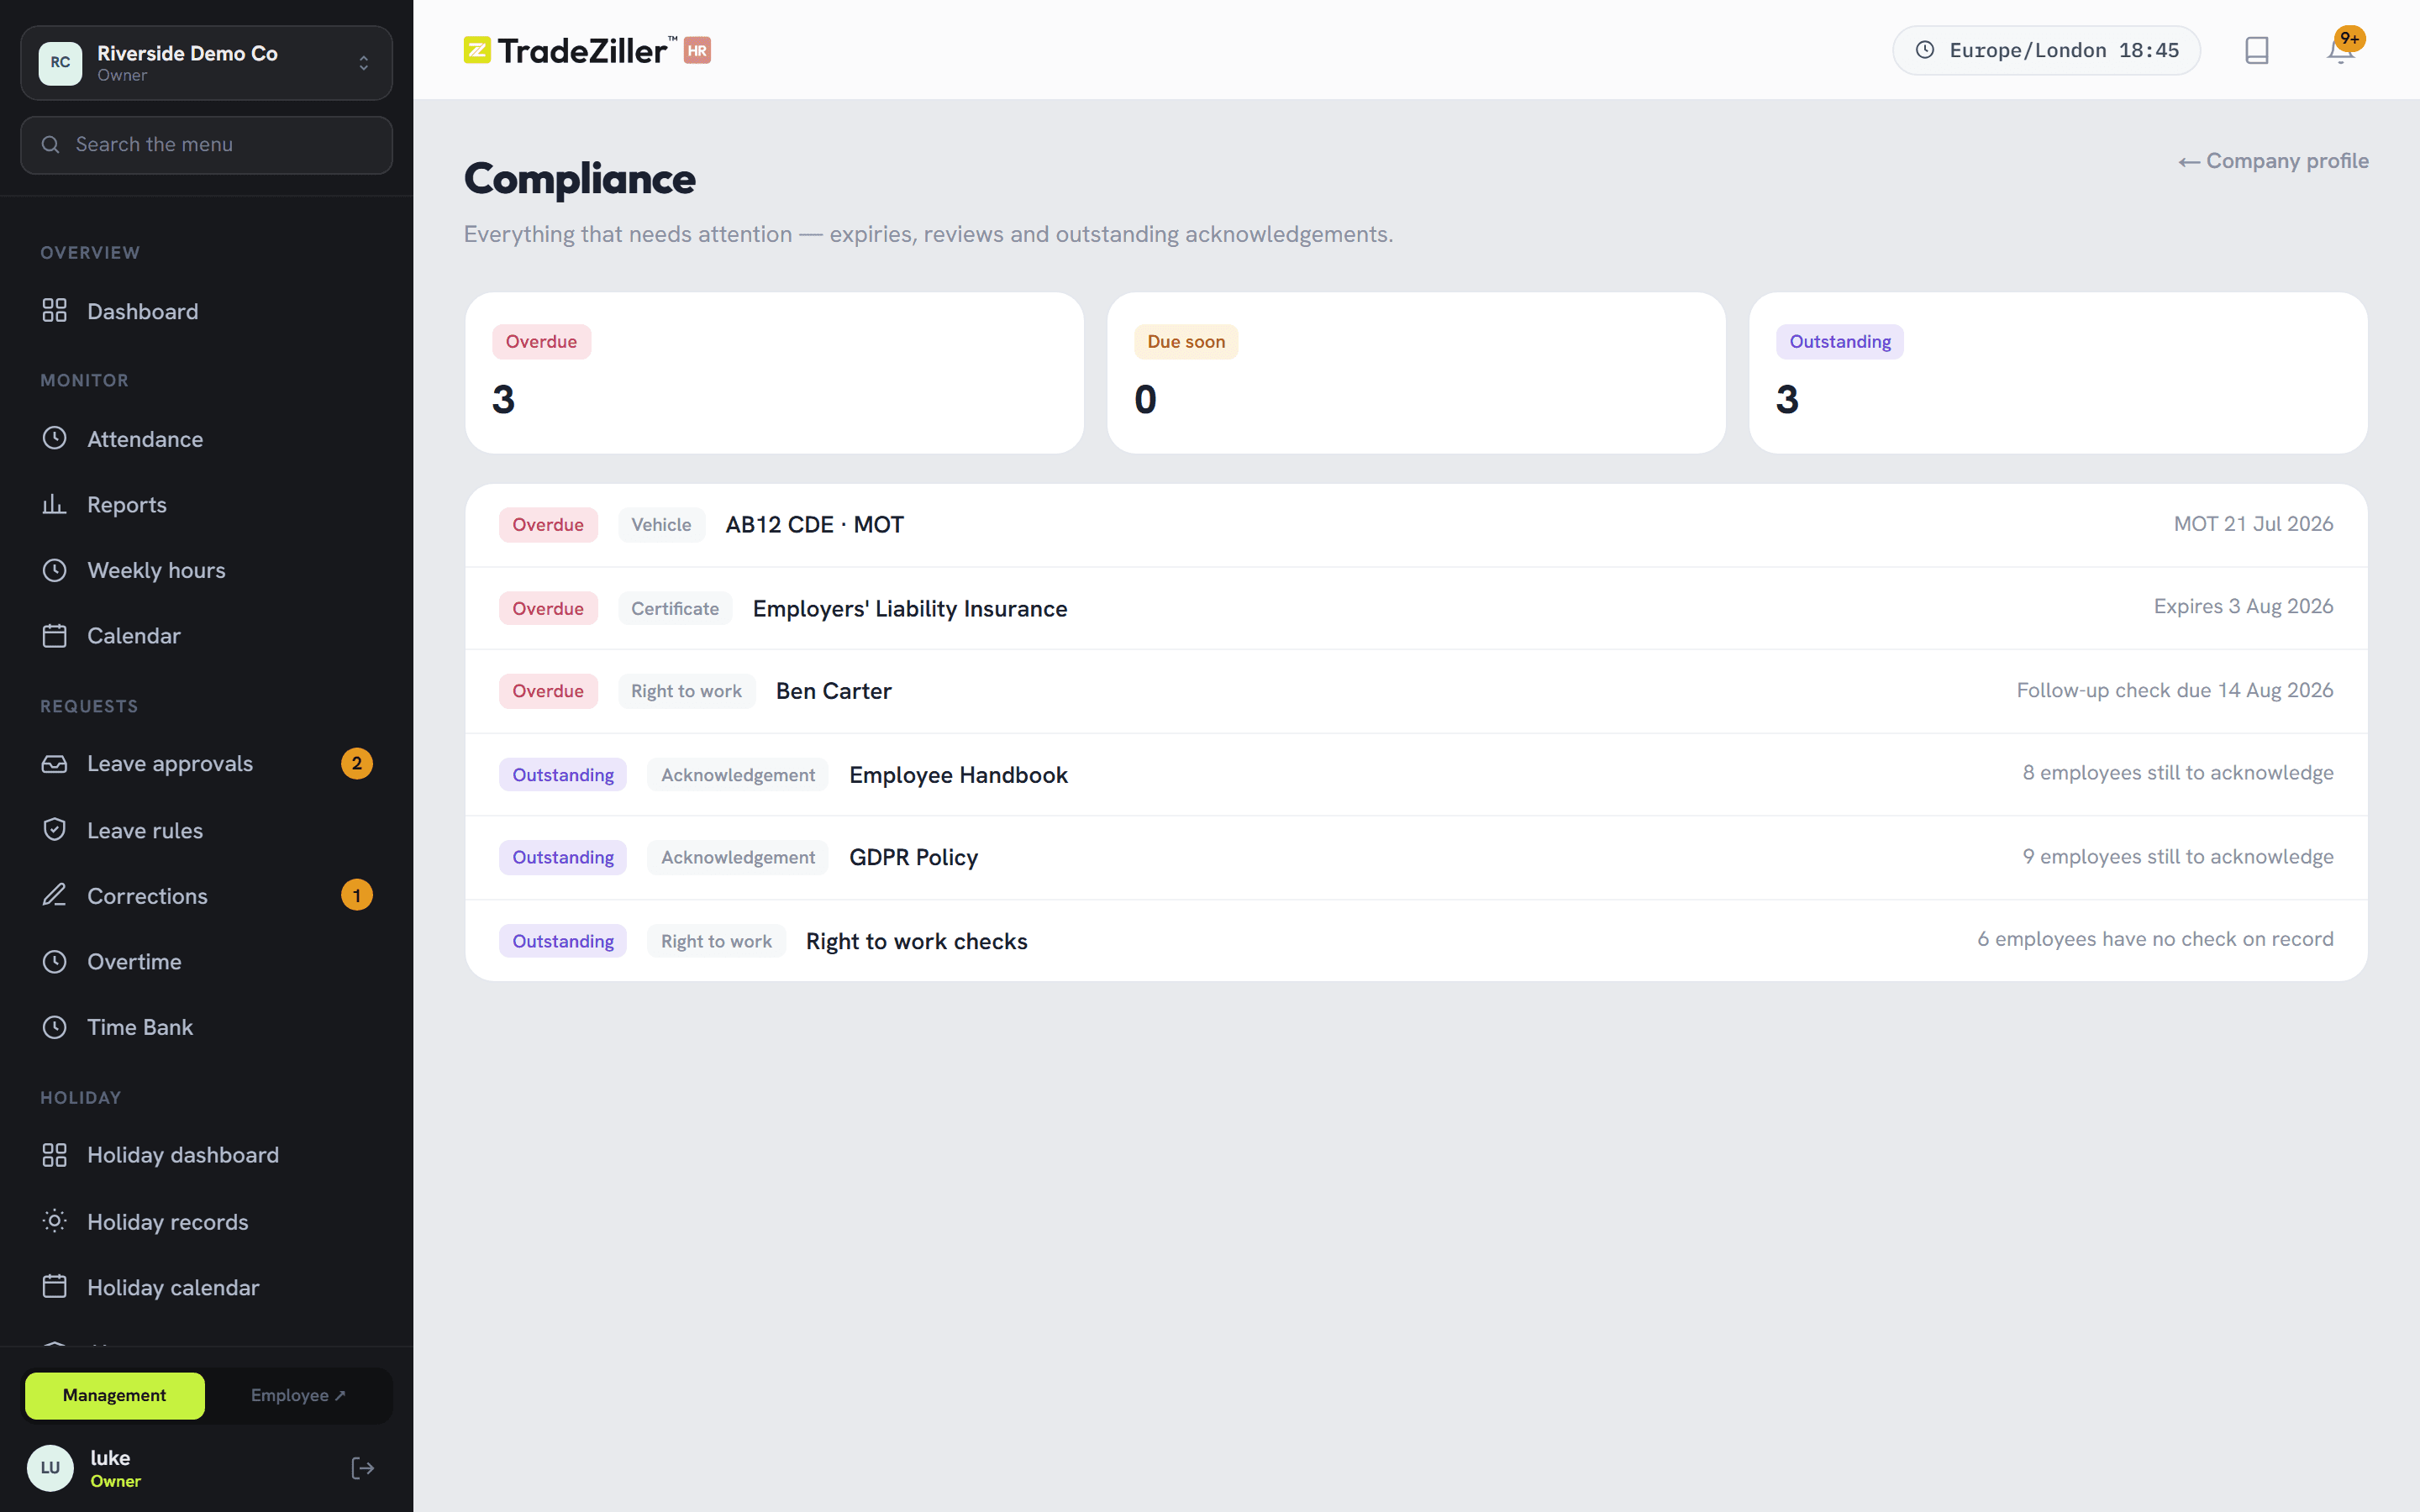Click the Europe/London time zone pill
Screen dimensions: 2420x1512
[x=2046, y=50]
